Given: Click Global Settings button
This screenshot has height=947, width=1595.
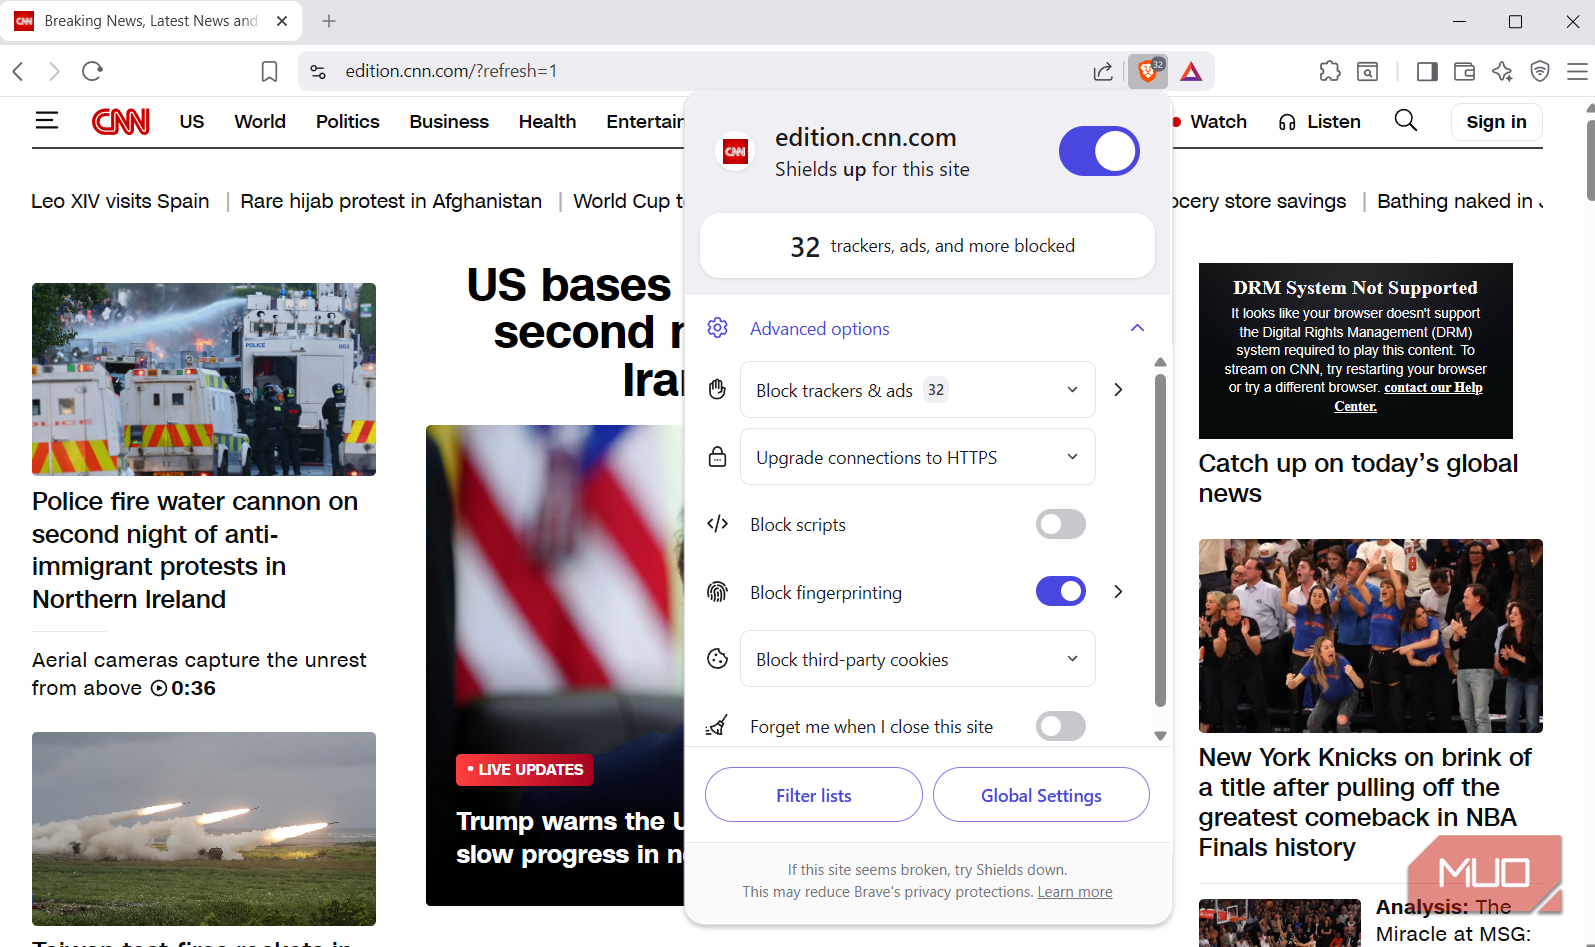Looking at the screenshot, I should (1041, 795).
